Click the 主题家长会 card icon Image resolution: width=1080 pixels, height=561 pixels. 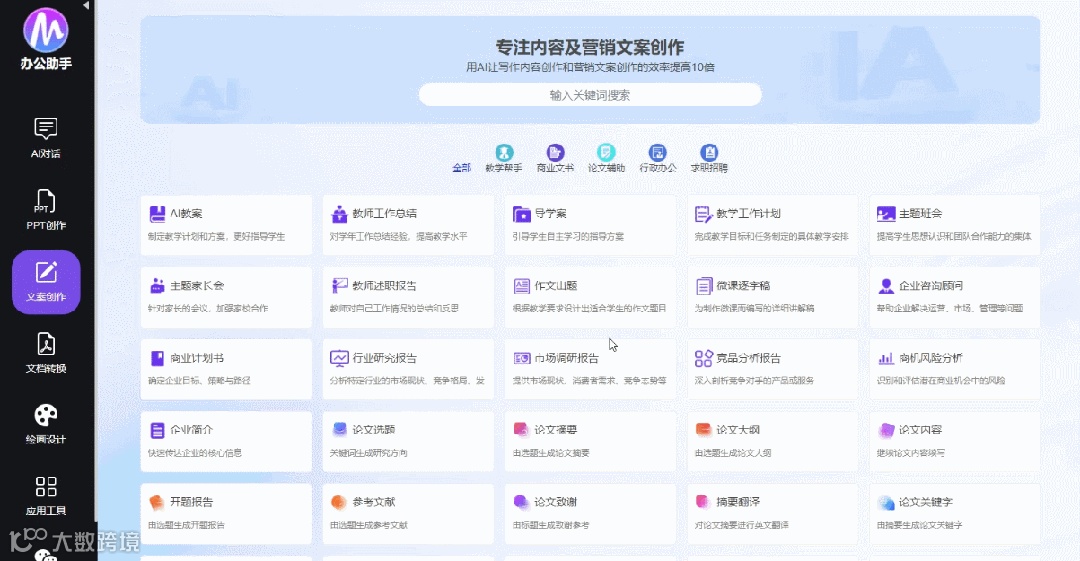(157, 285)
